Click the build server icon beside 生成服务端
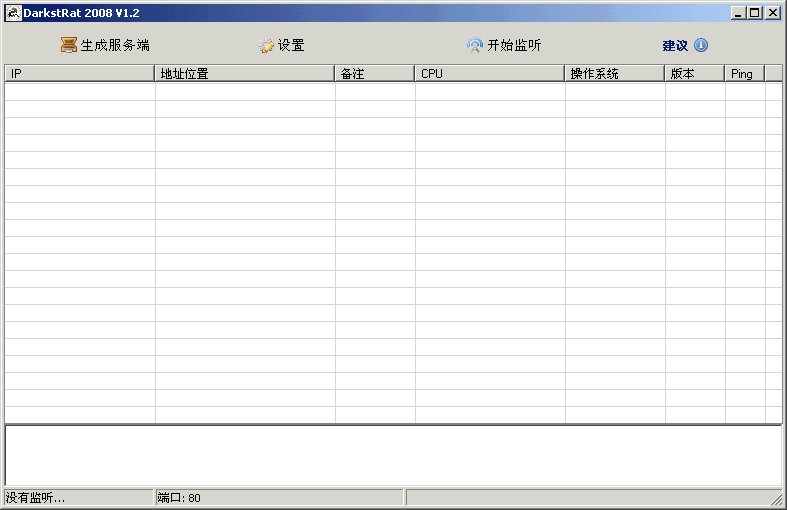787x510 pixels. [x=68, y=45]
